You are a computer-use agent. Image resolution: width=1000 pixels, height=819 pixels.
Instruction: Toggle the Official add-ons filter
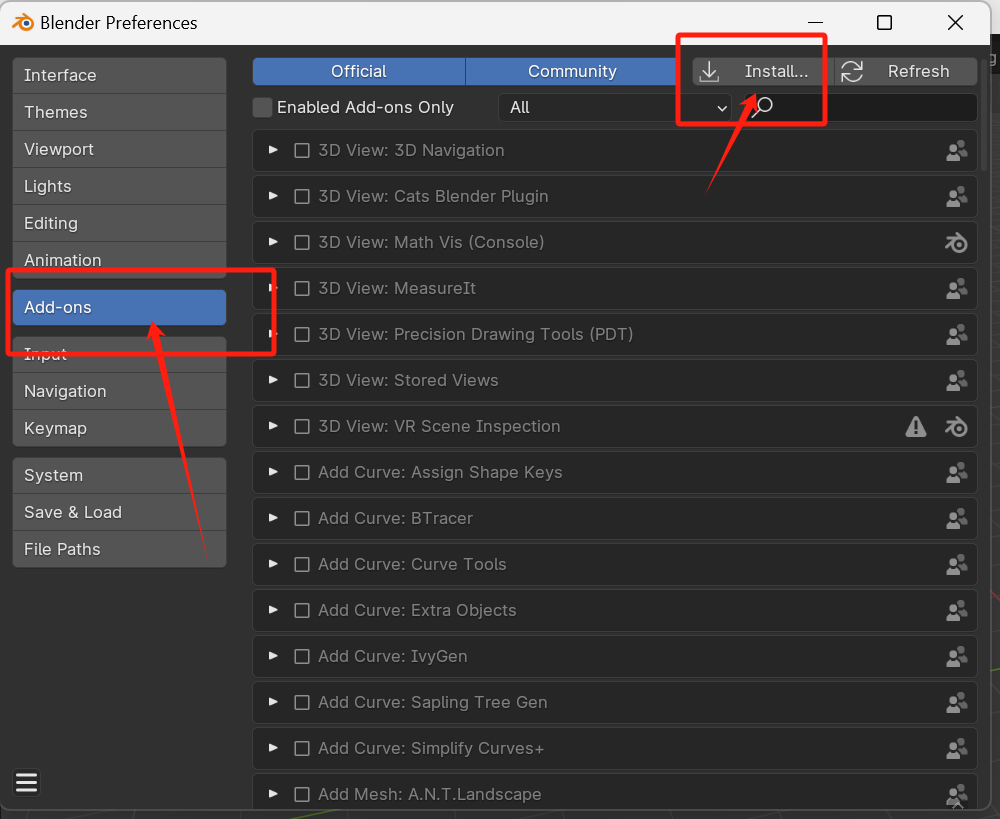(359, 71)
